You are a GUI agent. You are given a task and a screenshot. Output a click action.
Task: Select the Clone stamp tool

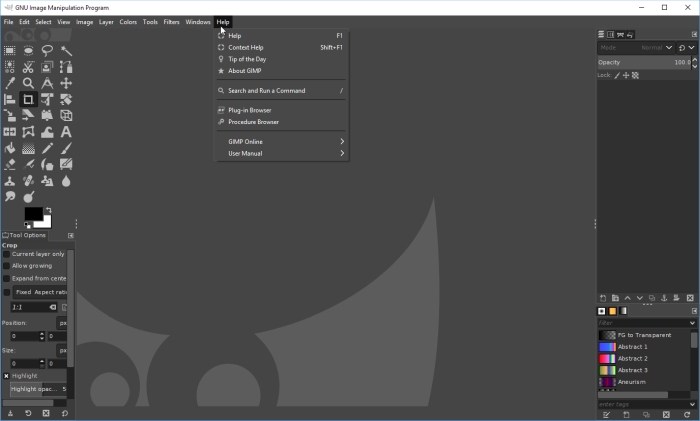9,181
